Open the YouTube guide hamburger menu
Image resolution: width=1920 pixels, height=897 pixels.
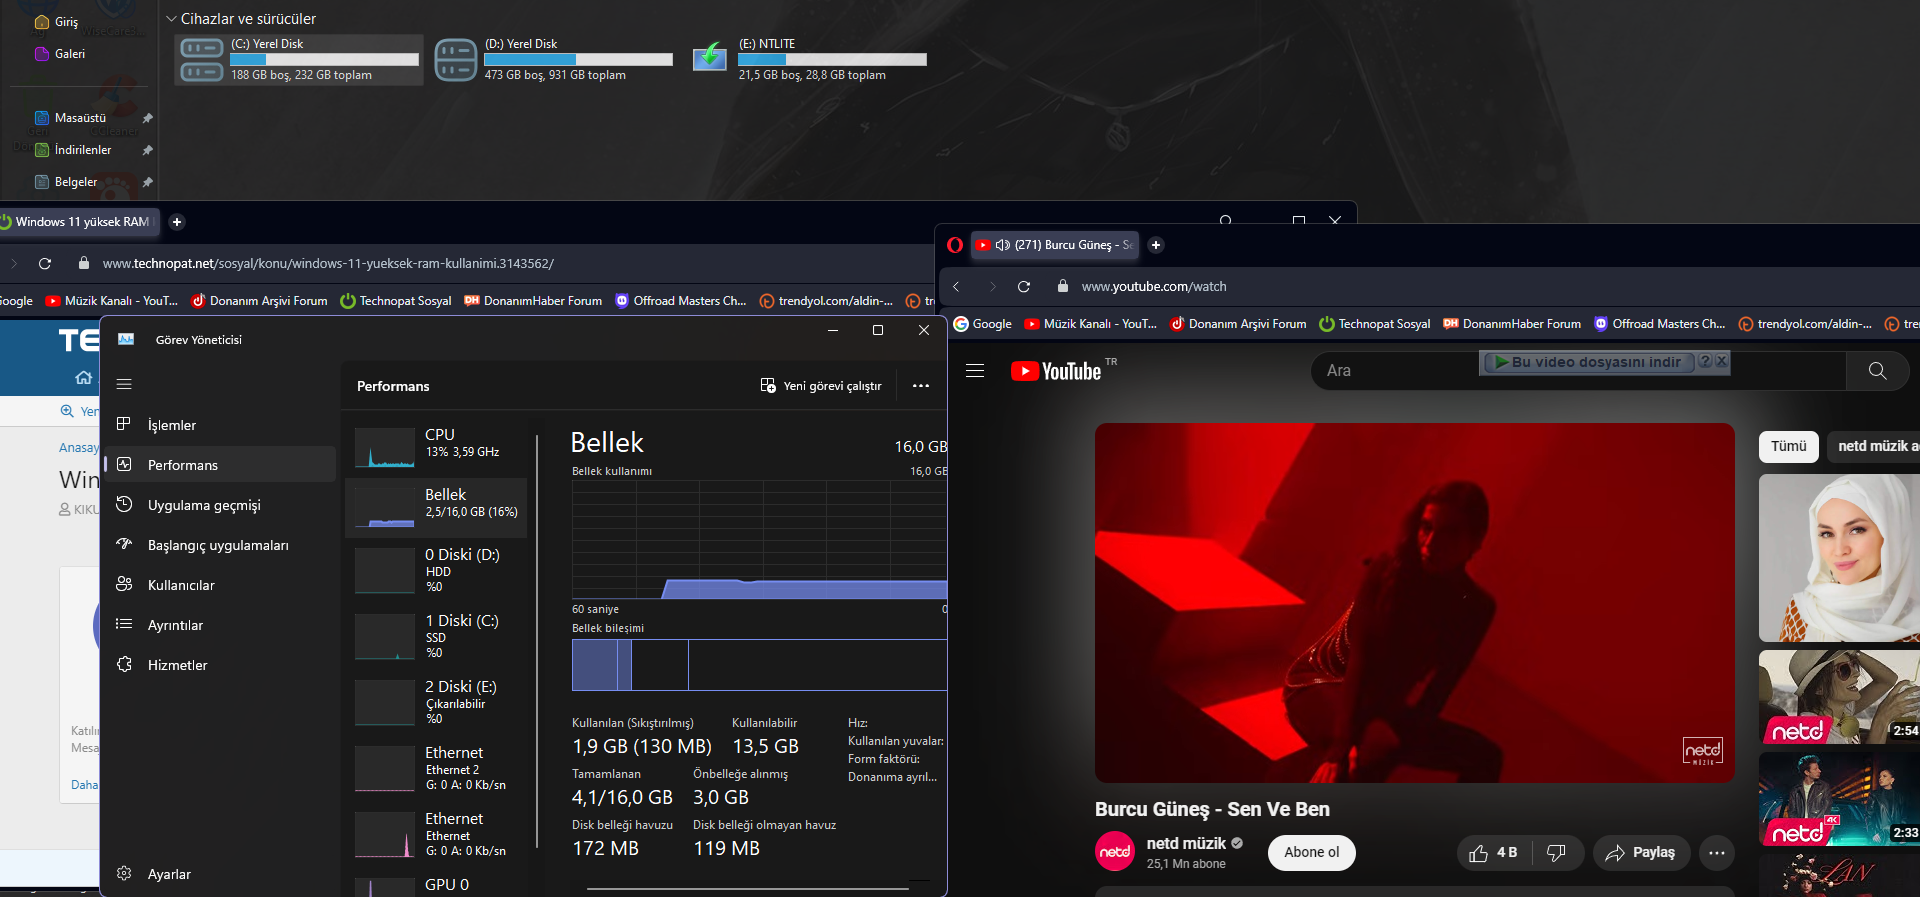tap(975, 371)
